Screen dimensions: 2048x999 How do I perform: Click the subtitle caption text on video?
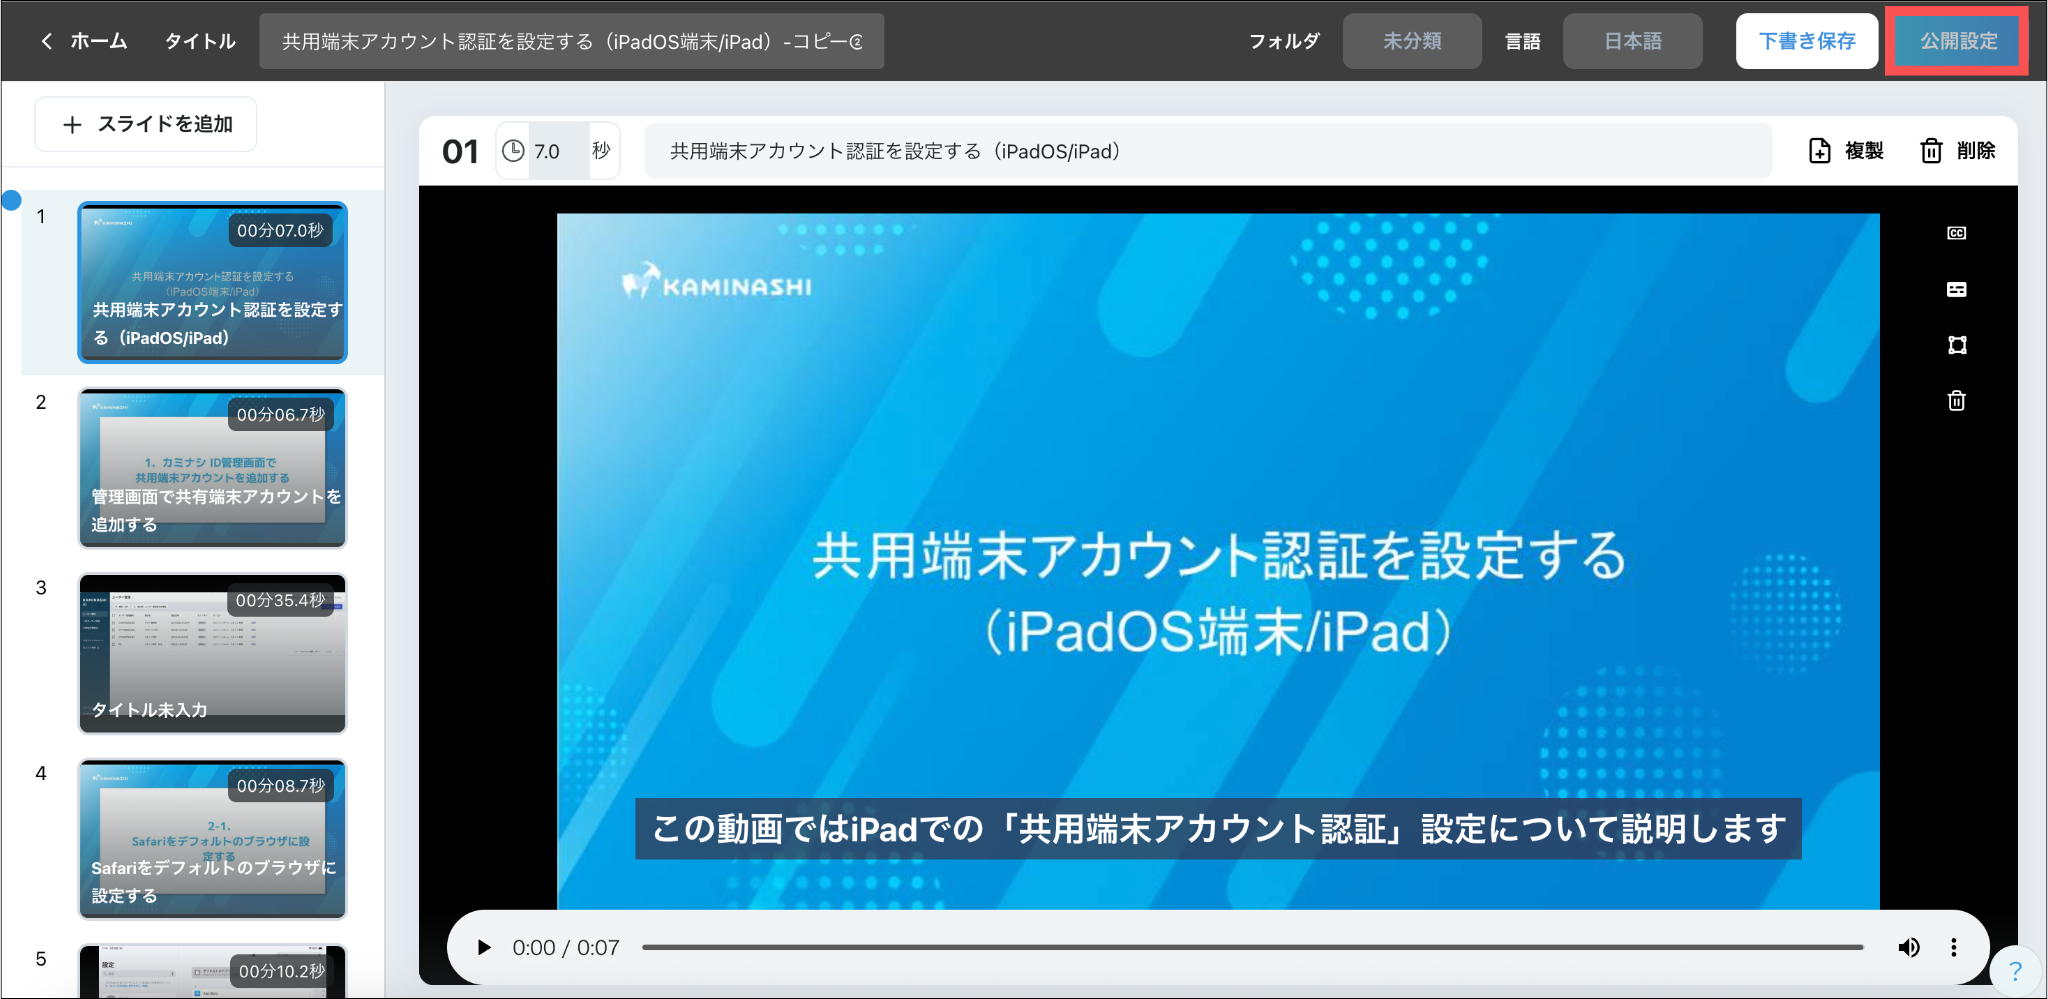[x=1218, y=829]
